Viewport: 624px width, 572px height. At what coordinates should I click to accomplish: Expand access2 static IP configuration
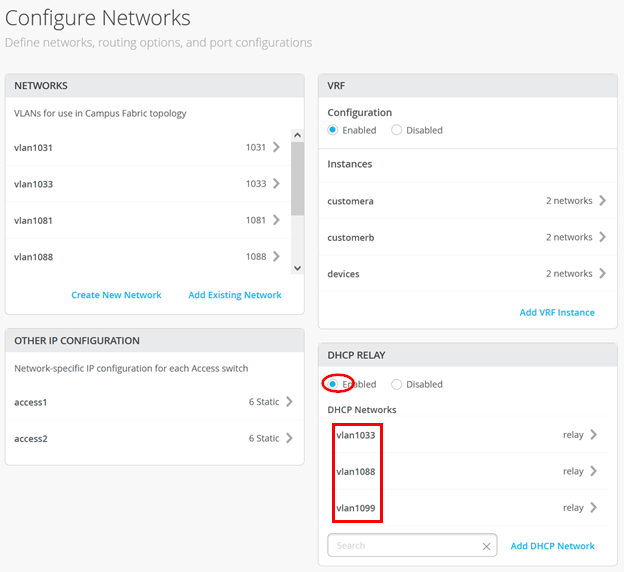point(289,438)
